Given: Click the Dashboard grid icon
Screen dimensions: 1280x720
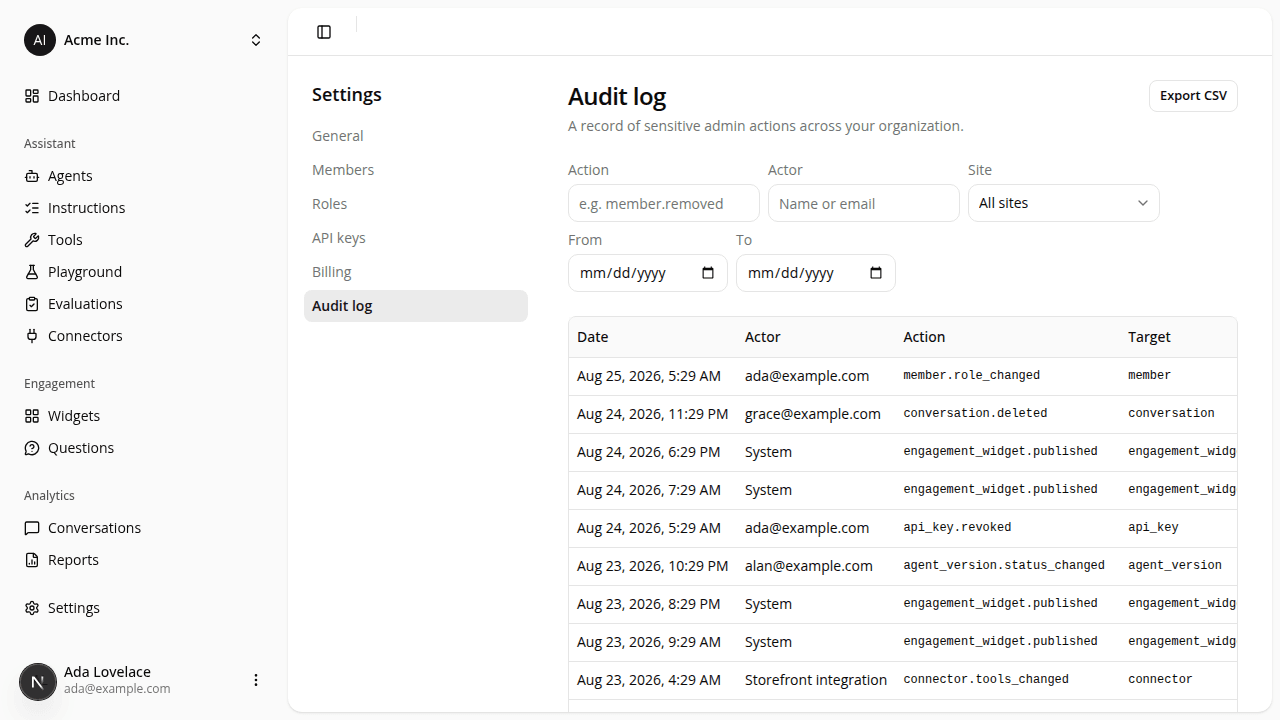Looking at the screenshot, I should [32, 96].
